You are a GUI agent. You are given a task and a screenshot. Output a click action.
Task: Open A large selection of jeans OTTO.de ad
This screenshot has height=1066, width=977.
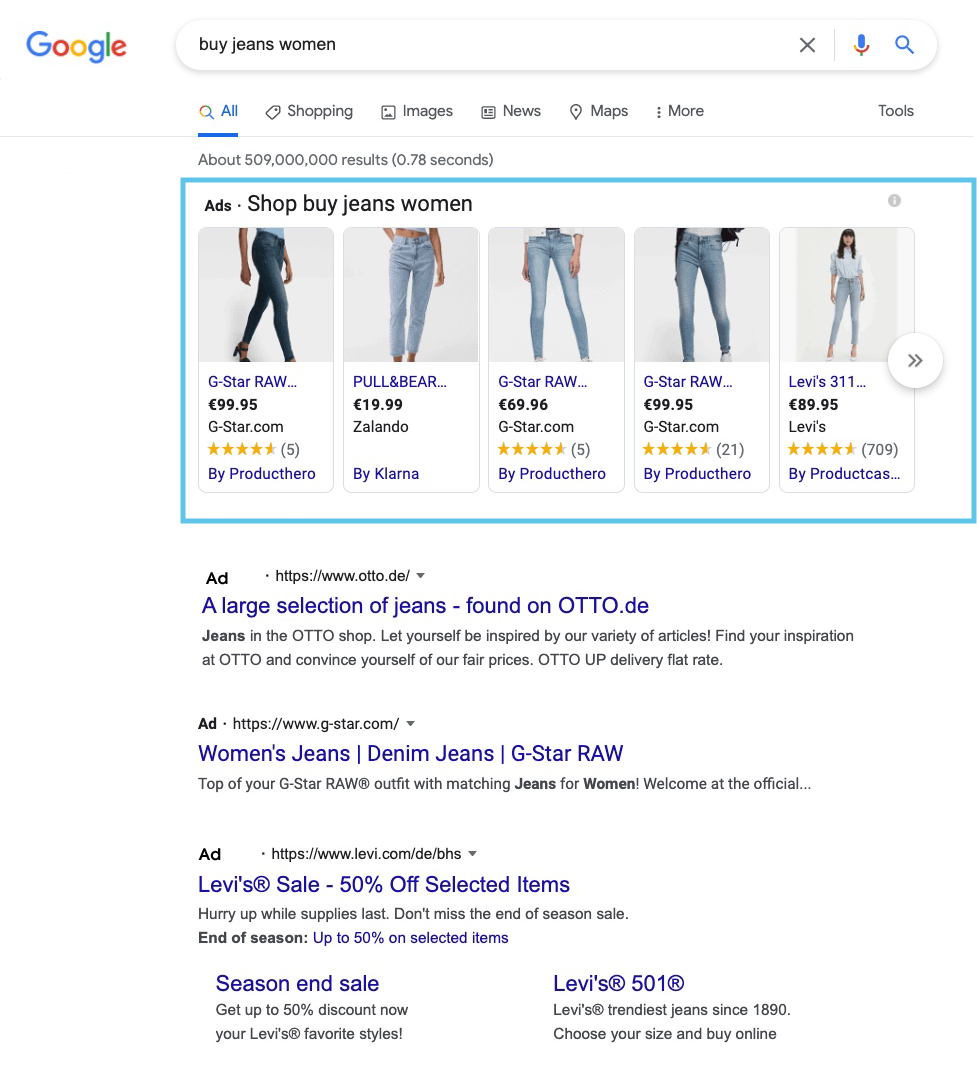point(425,605)
